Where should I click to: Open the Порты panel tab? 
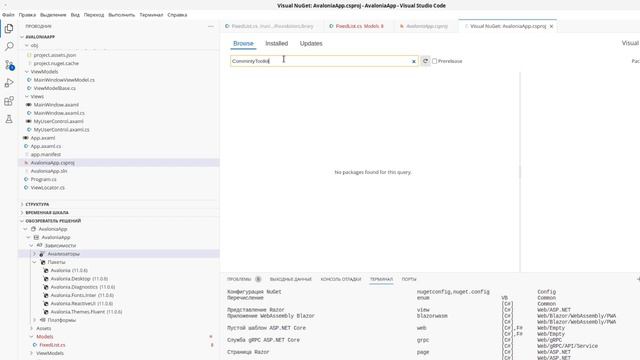409,279
